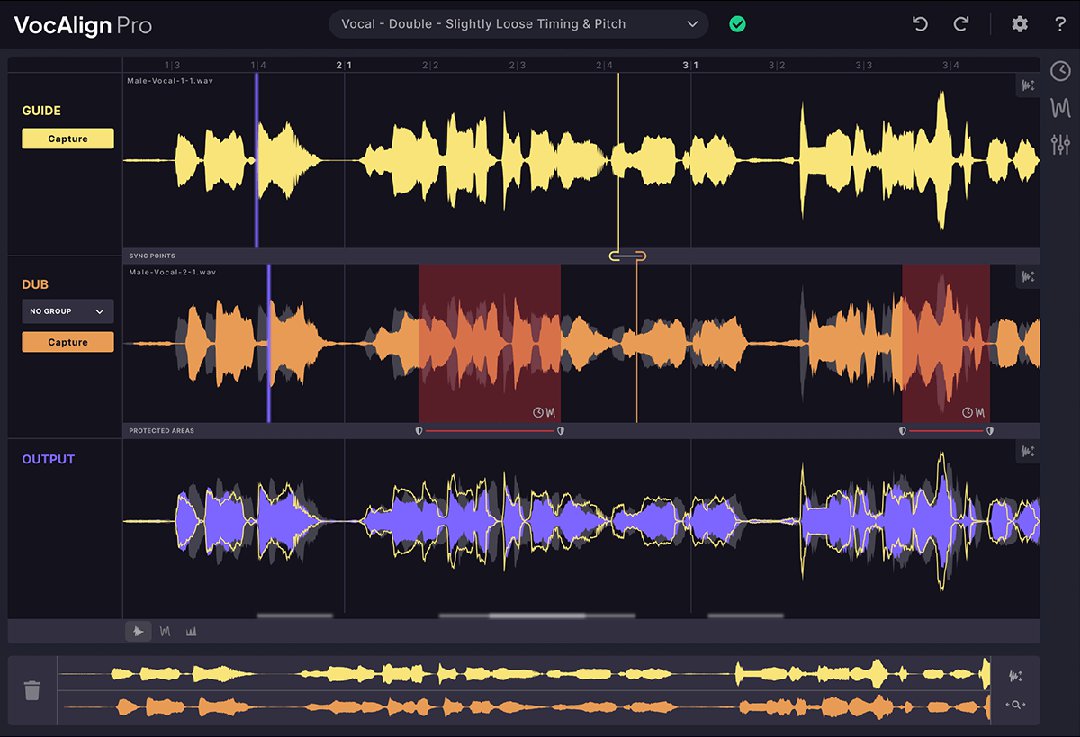Click the sync point marker above Dub track
1080x737 pixels.
click(x=627, y=256)
